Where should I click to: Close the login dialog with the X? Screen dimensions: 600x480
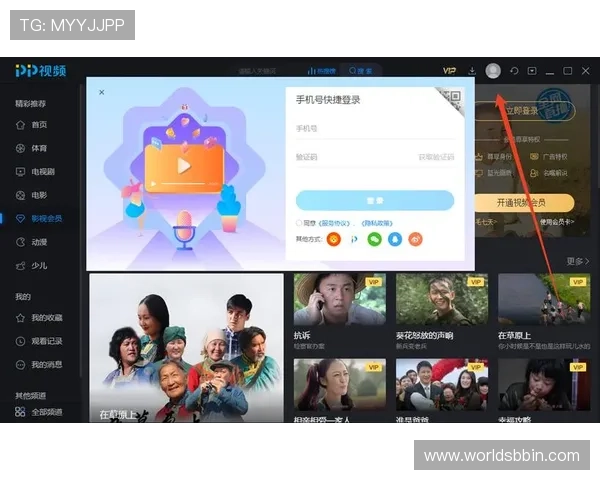[101, 92]
